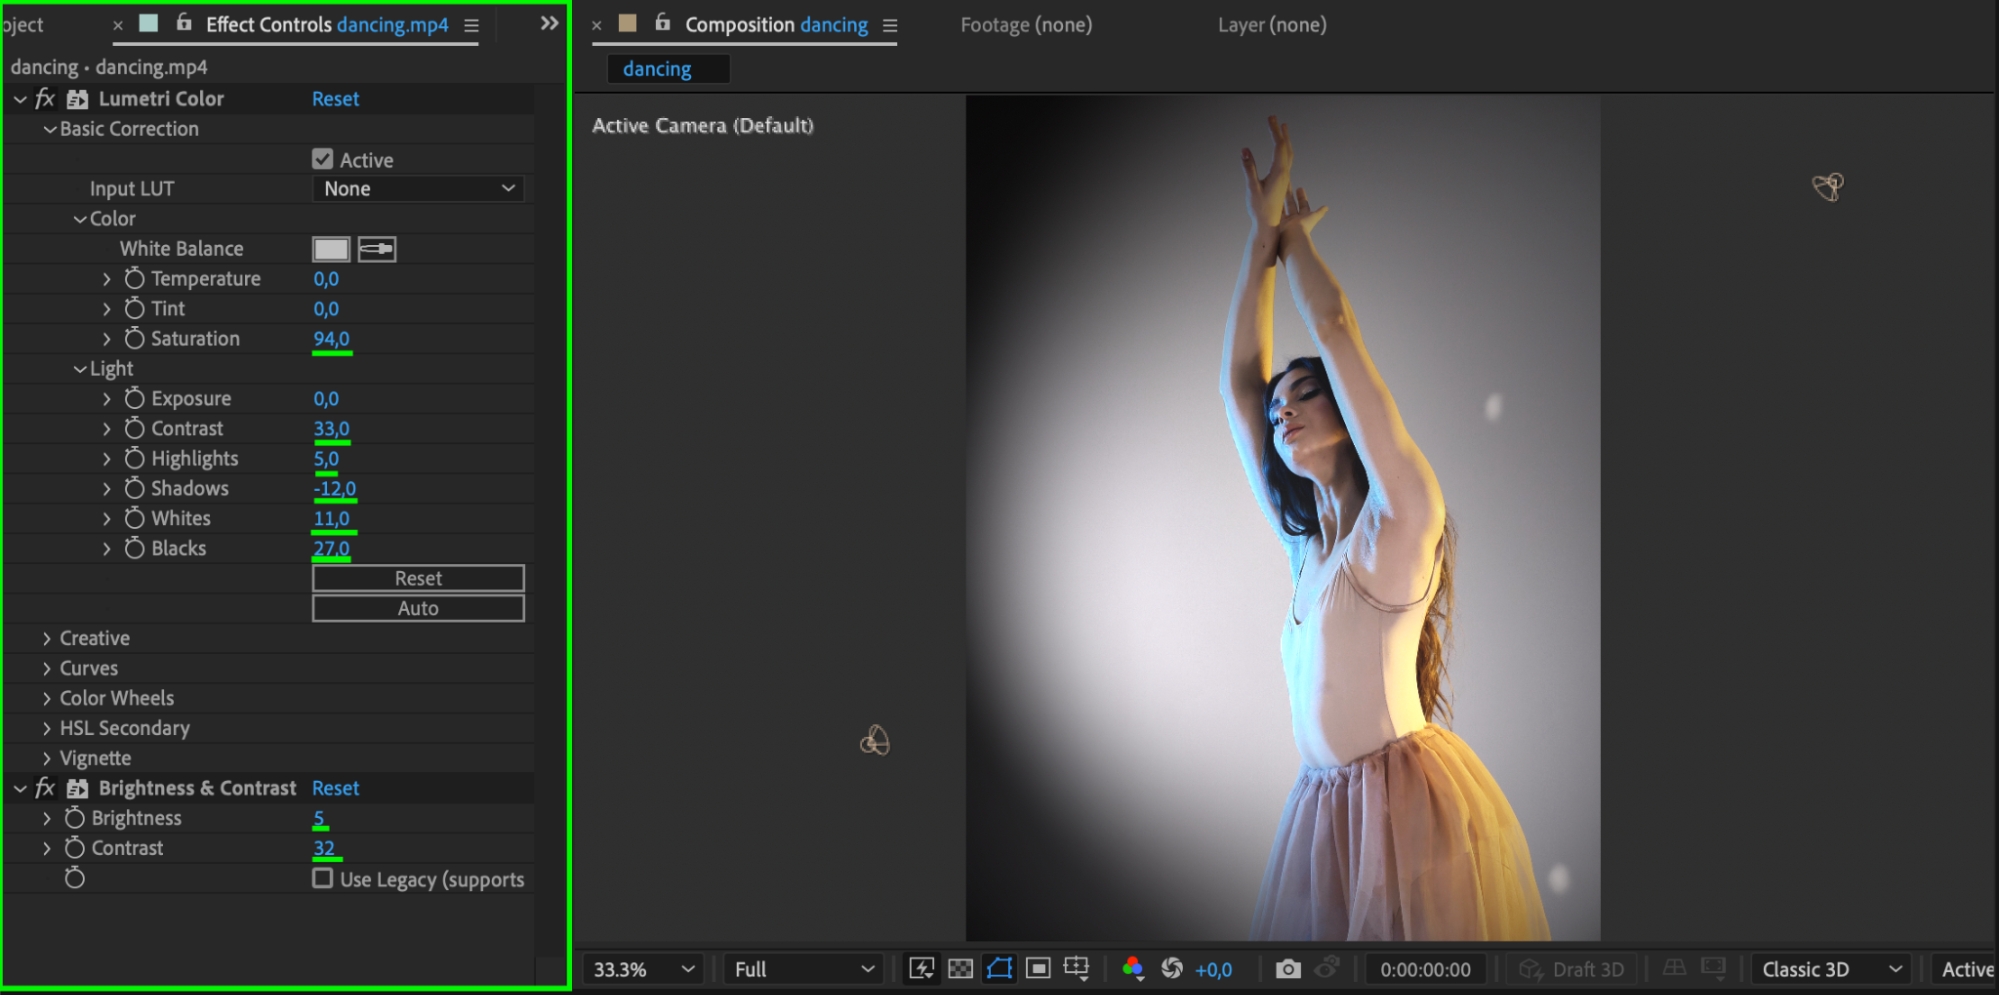Uncheck the Active checkbox in Basic Correction

point(322,159)
